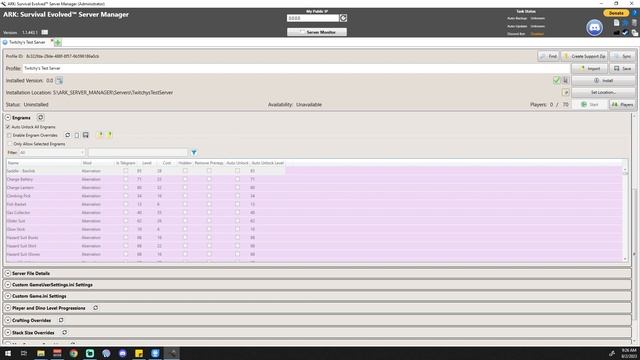The image size is (640, 360).
Task: Click the save icon in engram overrides toolbar
Action: coord(86,135)
